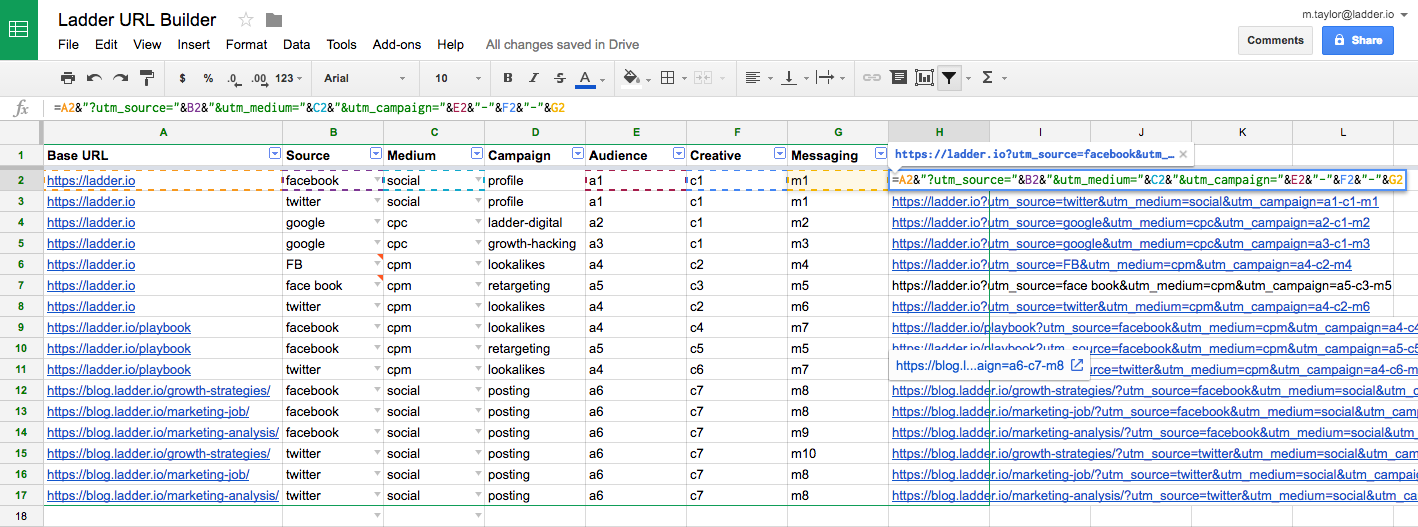Apply strikethrough formatting
1418x527 pixels.
coord(559,78)
